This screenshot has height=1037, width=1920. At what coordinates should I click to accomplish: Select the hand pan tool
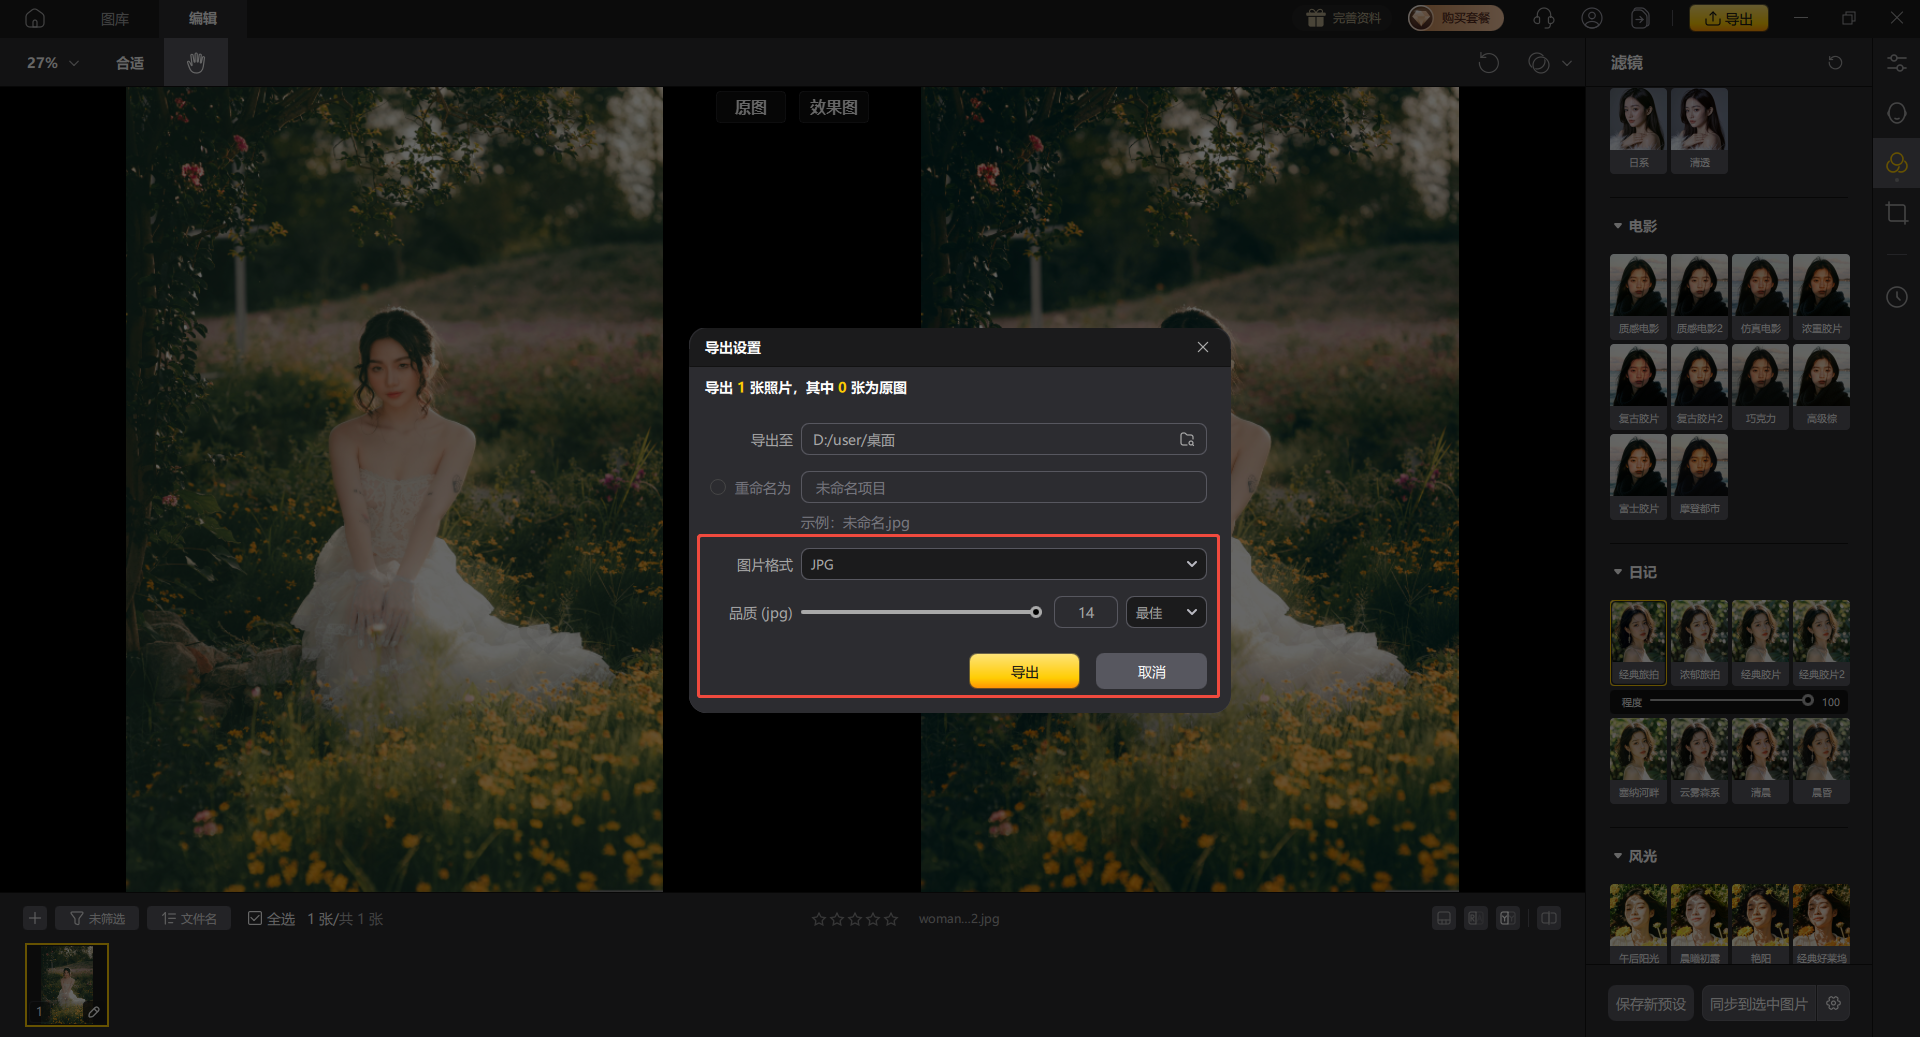[196, 63]
